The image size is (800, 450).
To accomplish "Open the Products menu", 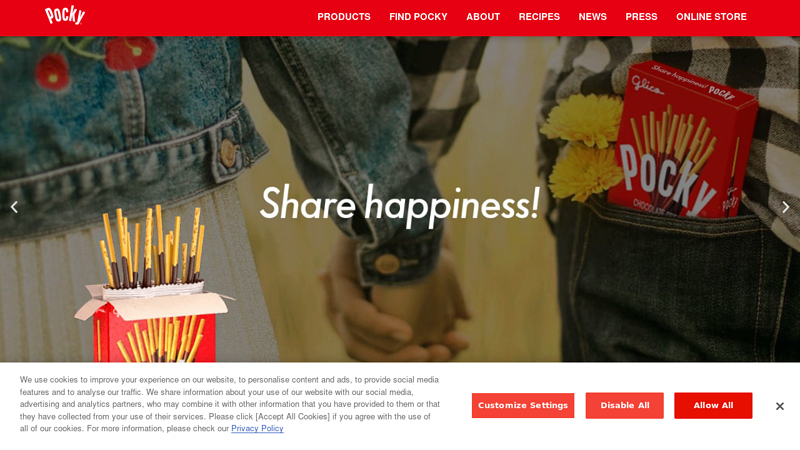I will [344, 17].
